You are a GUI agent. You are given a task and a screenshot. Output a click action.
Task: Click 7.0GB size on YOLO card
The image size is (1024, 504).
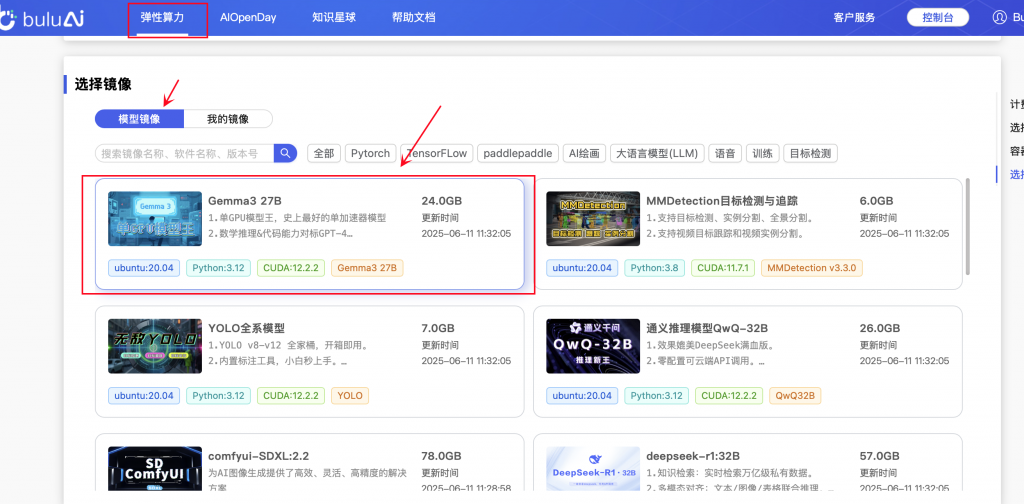[438, 328]
